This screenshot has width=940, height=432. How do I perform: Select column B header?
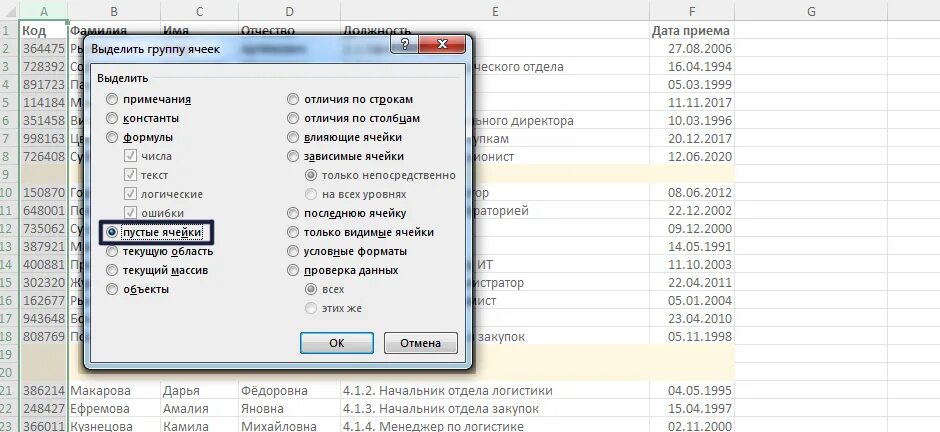click(x=114, y=11)
